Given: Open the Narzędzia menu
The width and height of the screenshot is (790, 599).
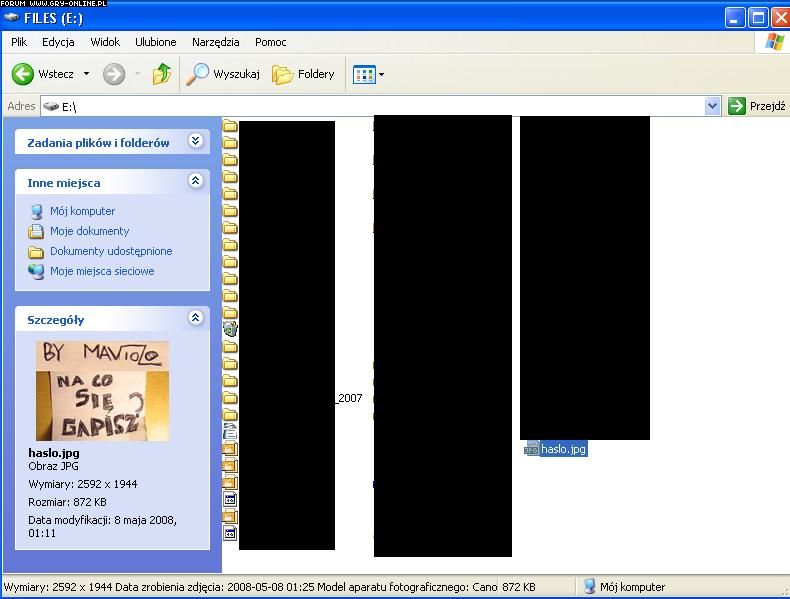Looking at the screenshot, I should 215,42.
